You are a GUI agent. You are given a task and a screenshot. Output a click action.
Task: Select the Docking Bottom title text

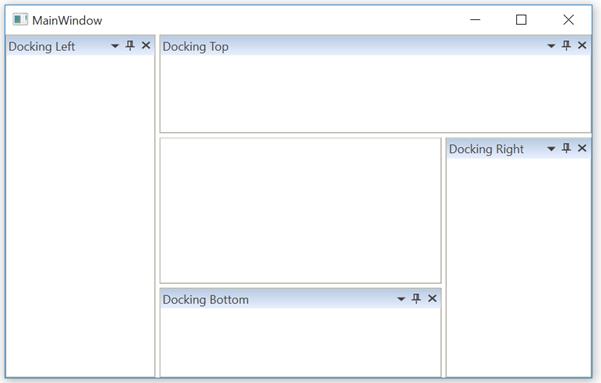pyautogui.click(x=205, y=299)
